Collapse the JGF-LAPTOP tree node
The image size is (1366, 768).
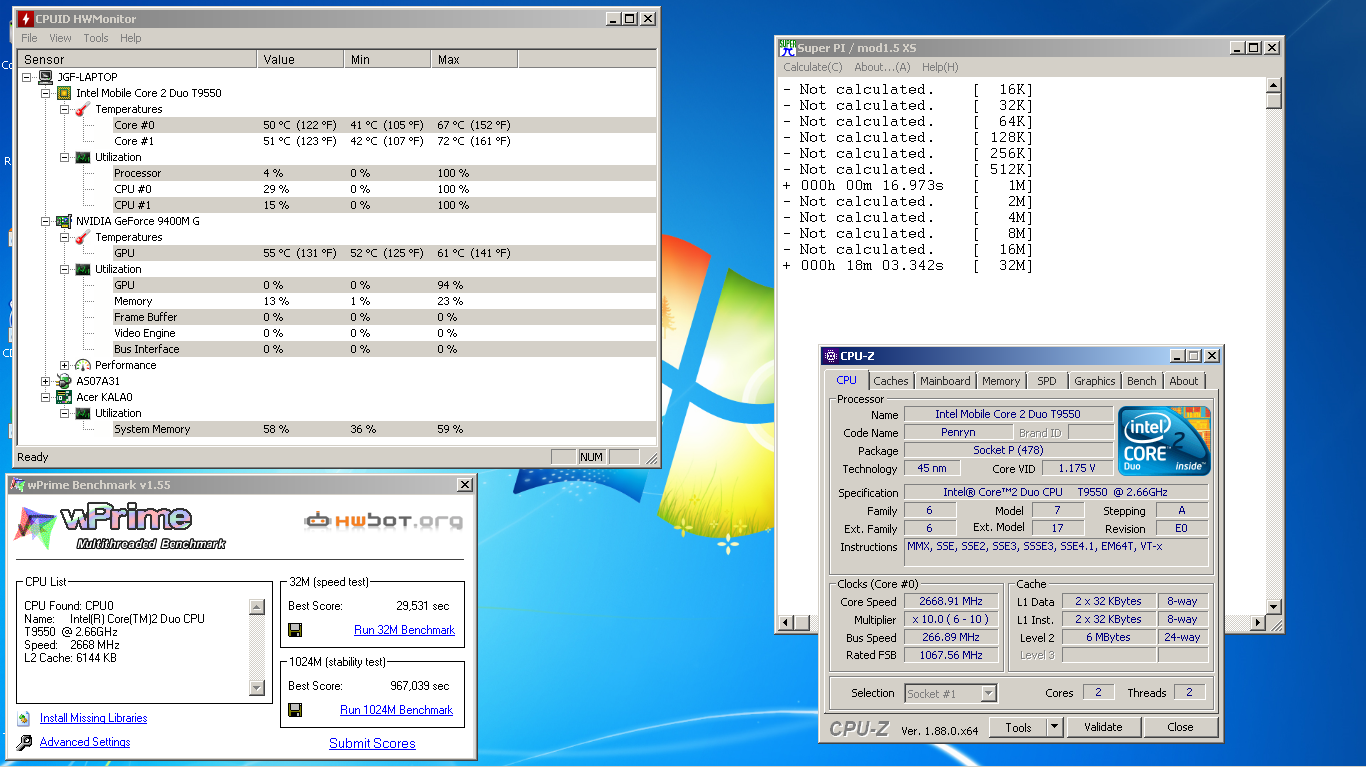(x=27, y=77)
